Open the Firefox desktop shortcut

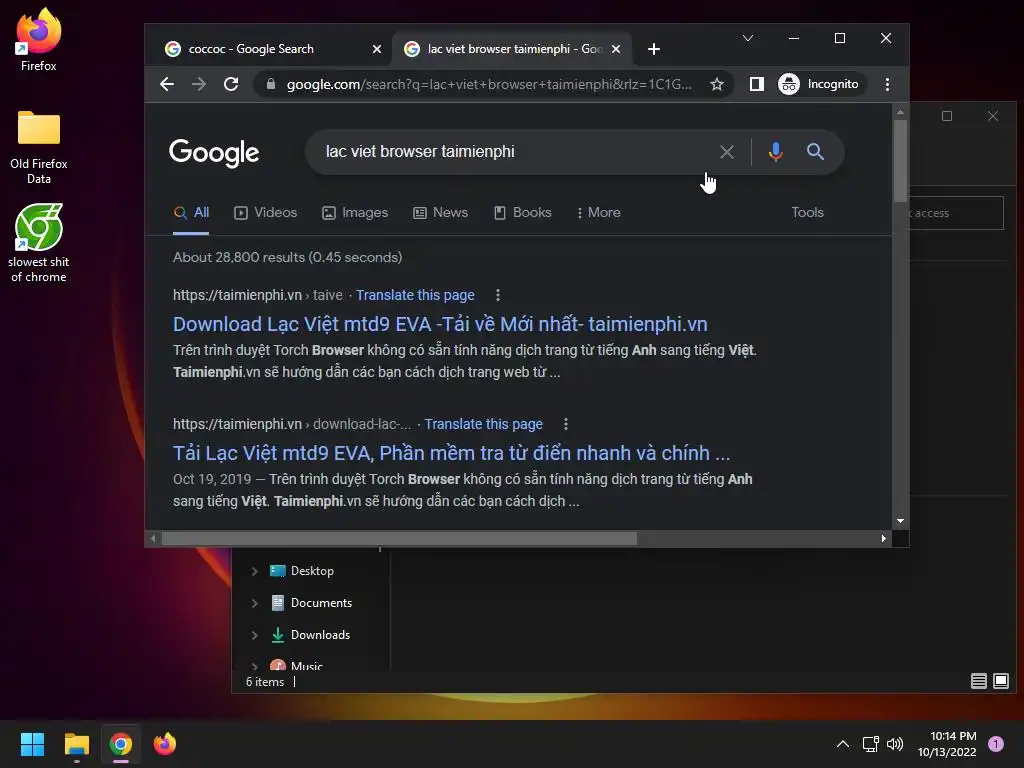[x=39, y=39]
